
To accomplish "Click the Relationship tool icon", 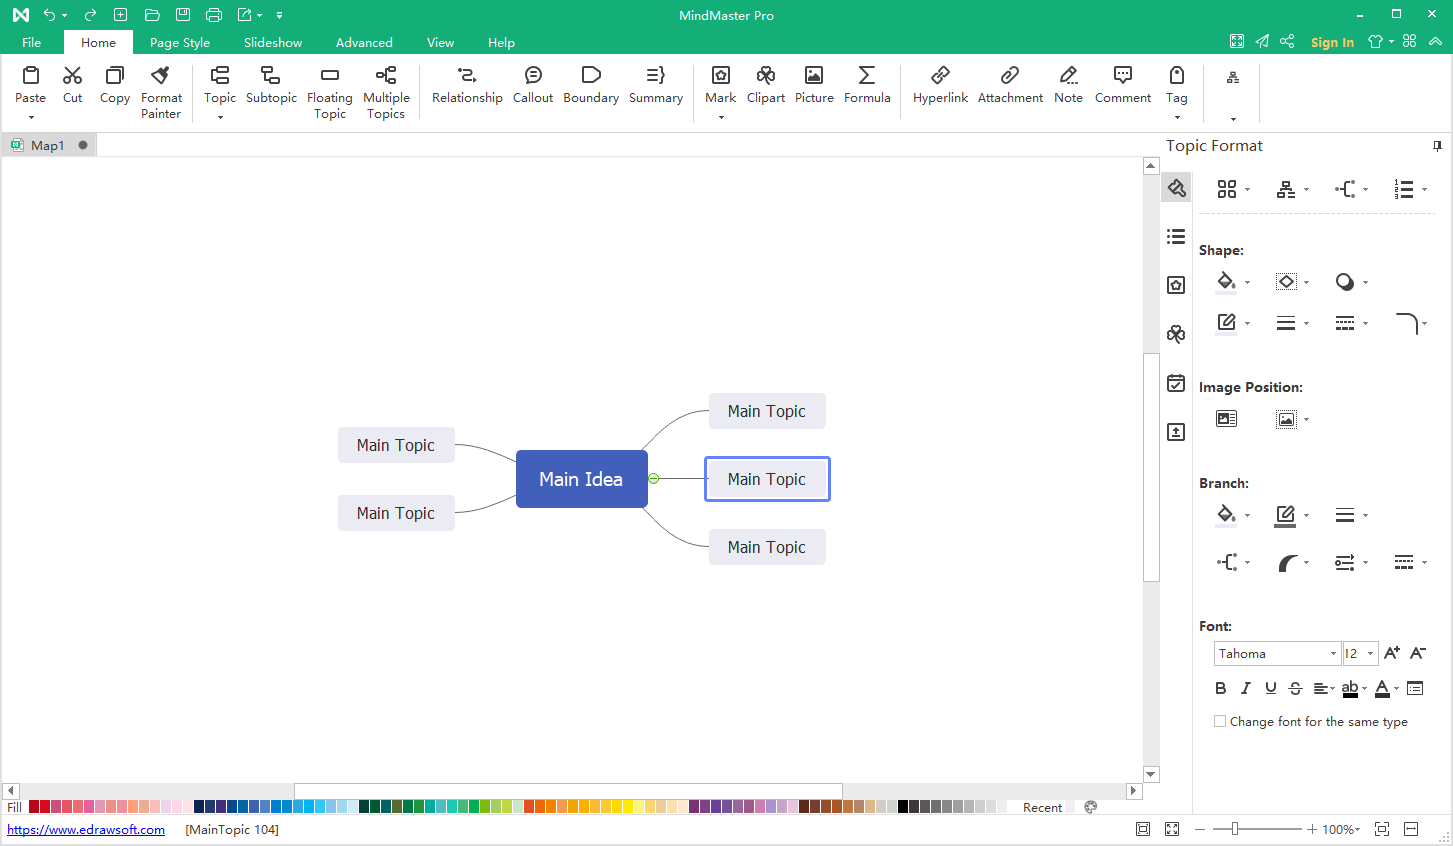I will point(467,76).
